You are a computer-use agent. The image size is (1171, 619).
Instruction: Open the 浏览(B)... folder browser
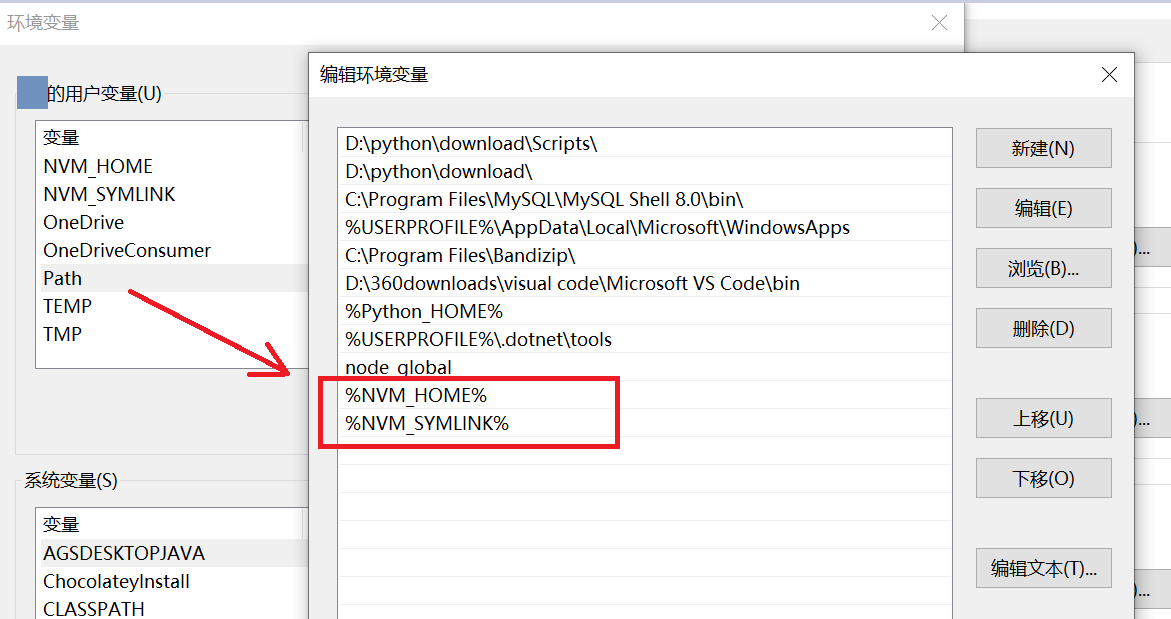[1043, 268]
